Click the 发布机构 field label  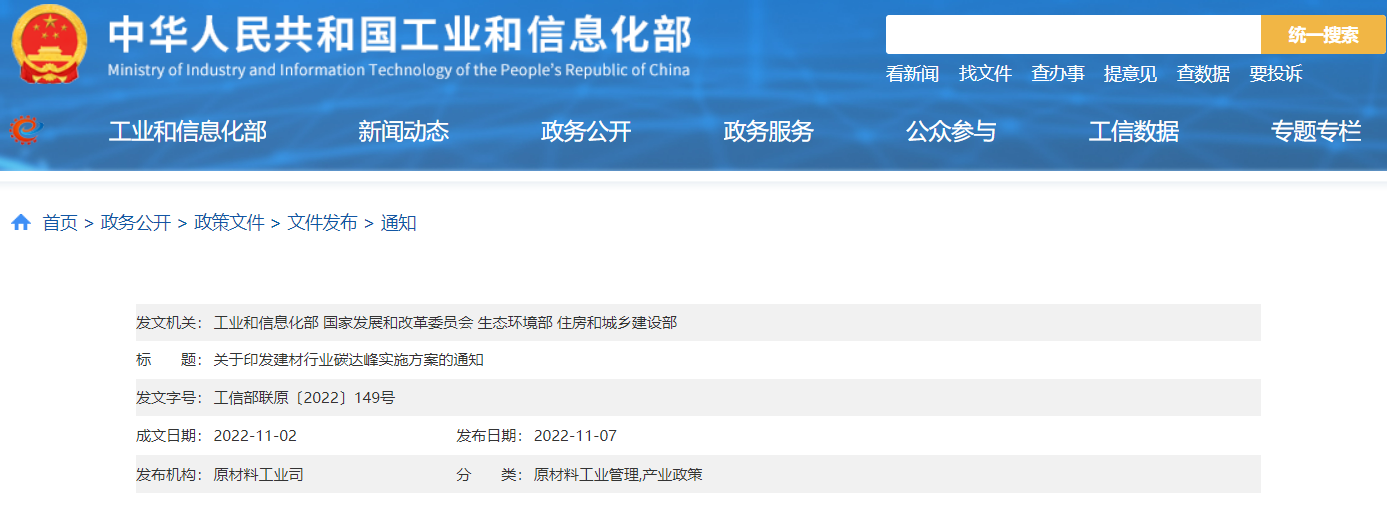pyautogui.click(x=169, y=474)
